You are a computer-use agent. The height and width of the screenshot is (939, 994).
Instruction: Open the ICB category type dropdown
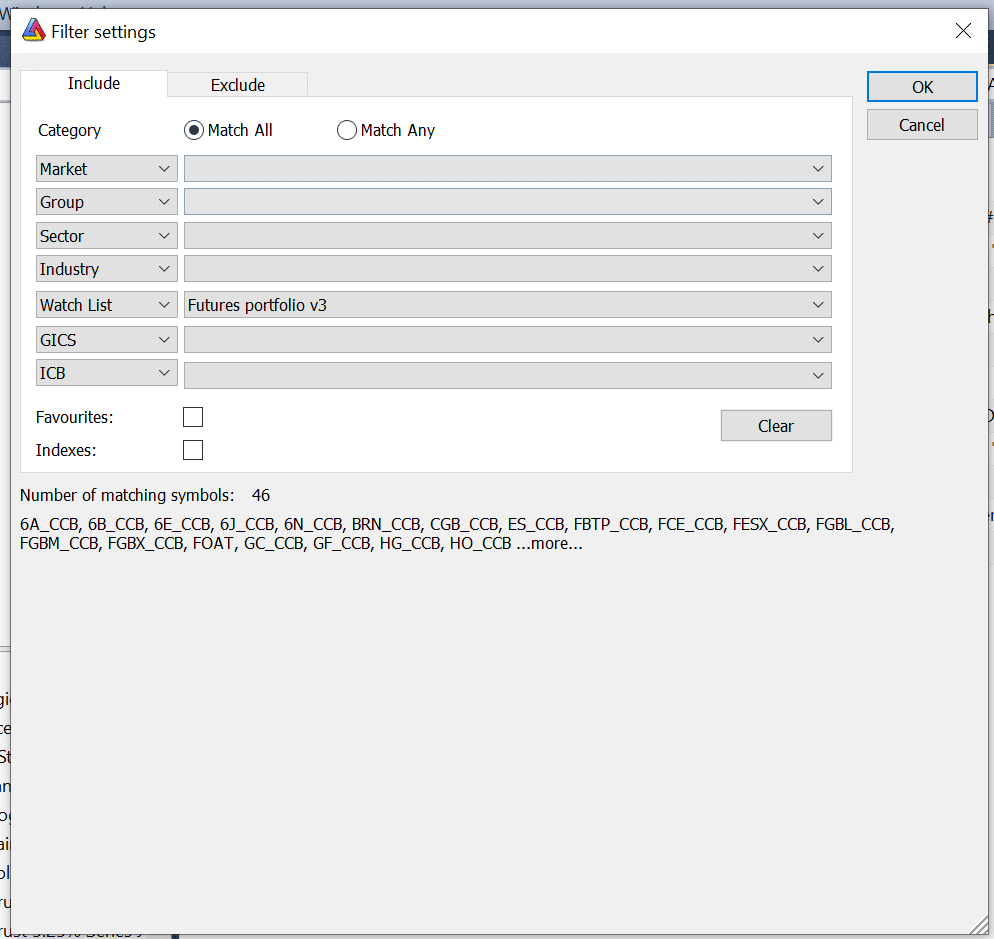[106, 373]
